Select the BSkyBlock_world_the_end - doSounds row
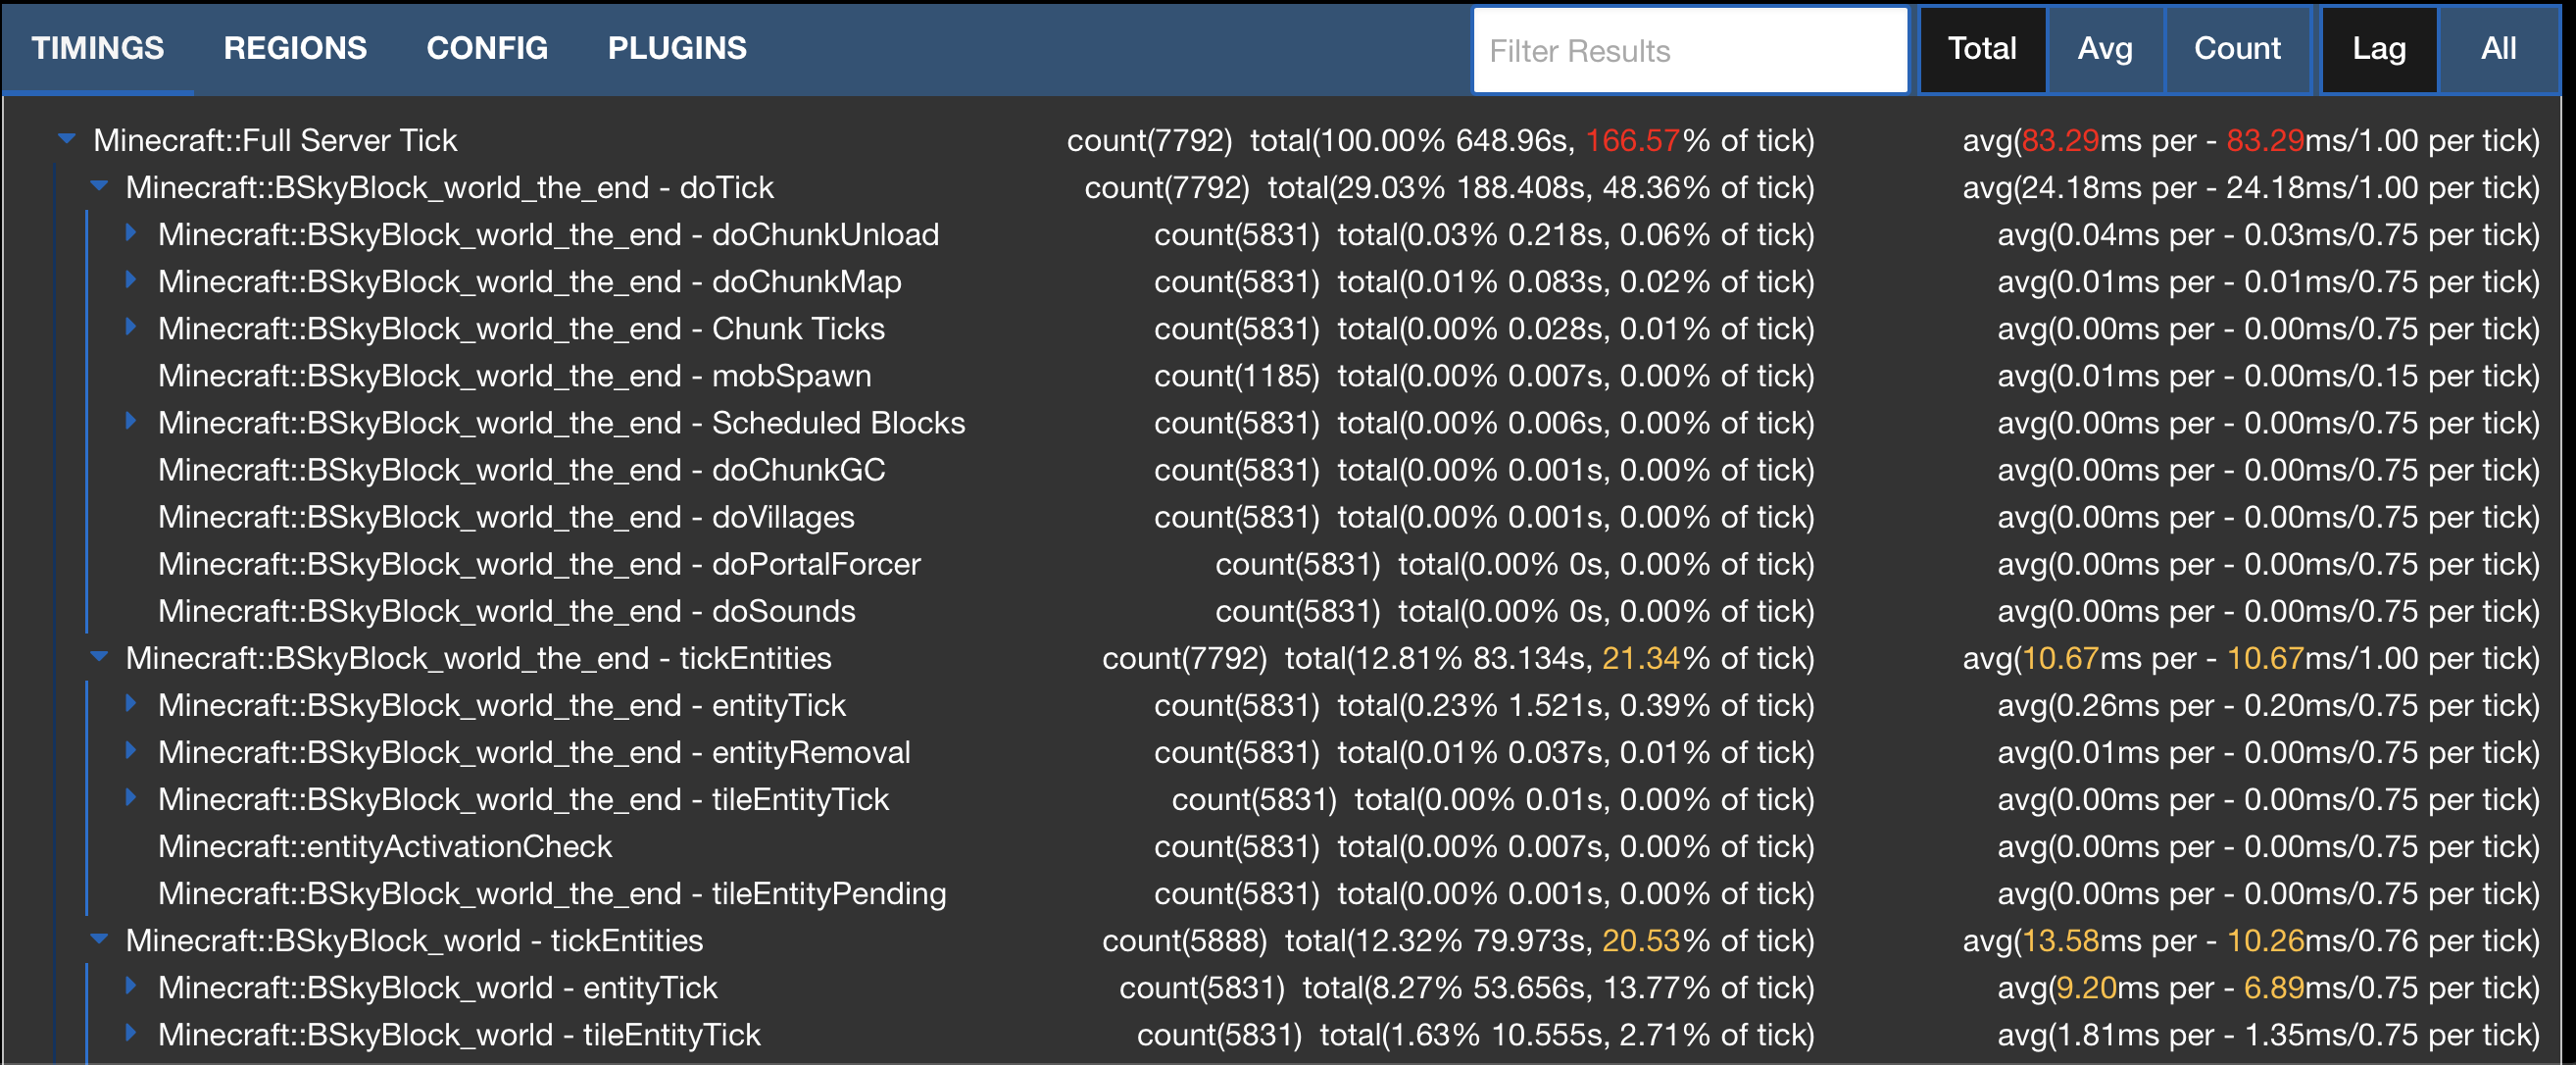 coord(1348,611)
